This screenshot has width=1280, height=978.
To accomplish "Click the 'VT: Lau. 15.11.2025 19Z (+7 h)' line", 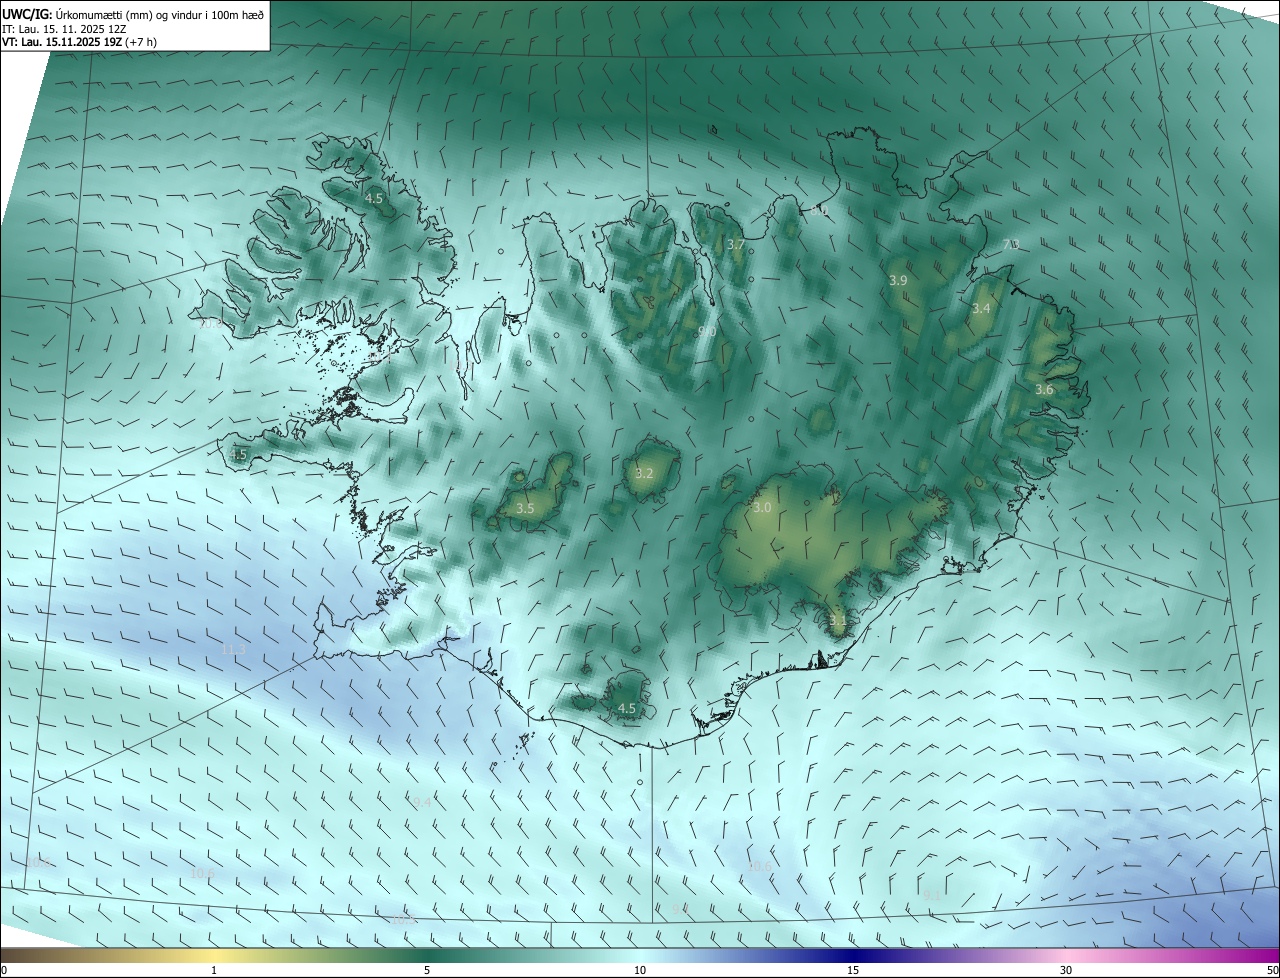I will point(80,42).
